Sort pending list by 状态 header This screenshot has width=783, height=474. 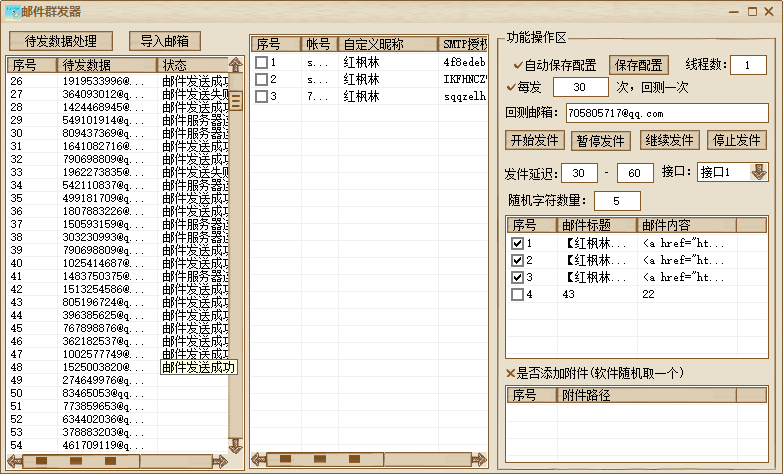193,65
